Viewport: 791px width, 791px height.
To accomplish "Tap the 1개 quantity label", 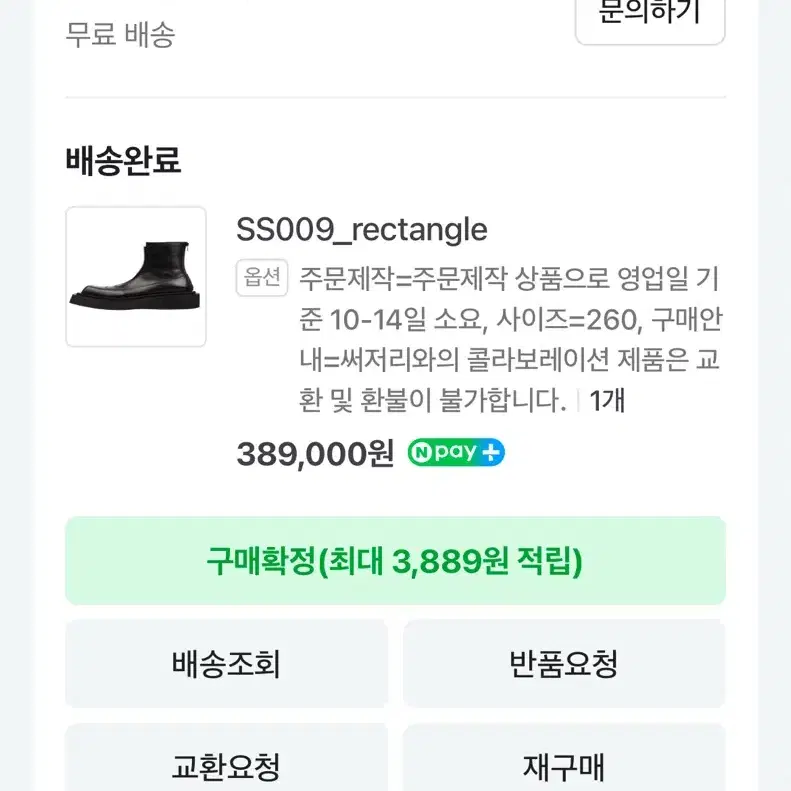I will (607, 401).
